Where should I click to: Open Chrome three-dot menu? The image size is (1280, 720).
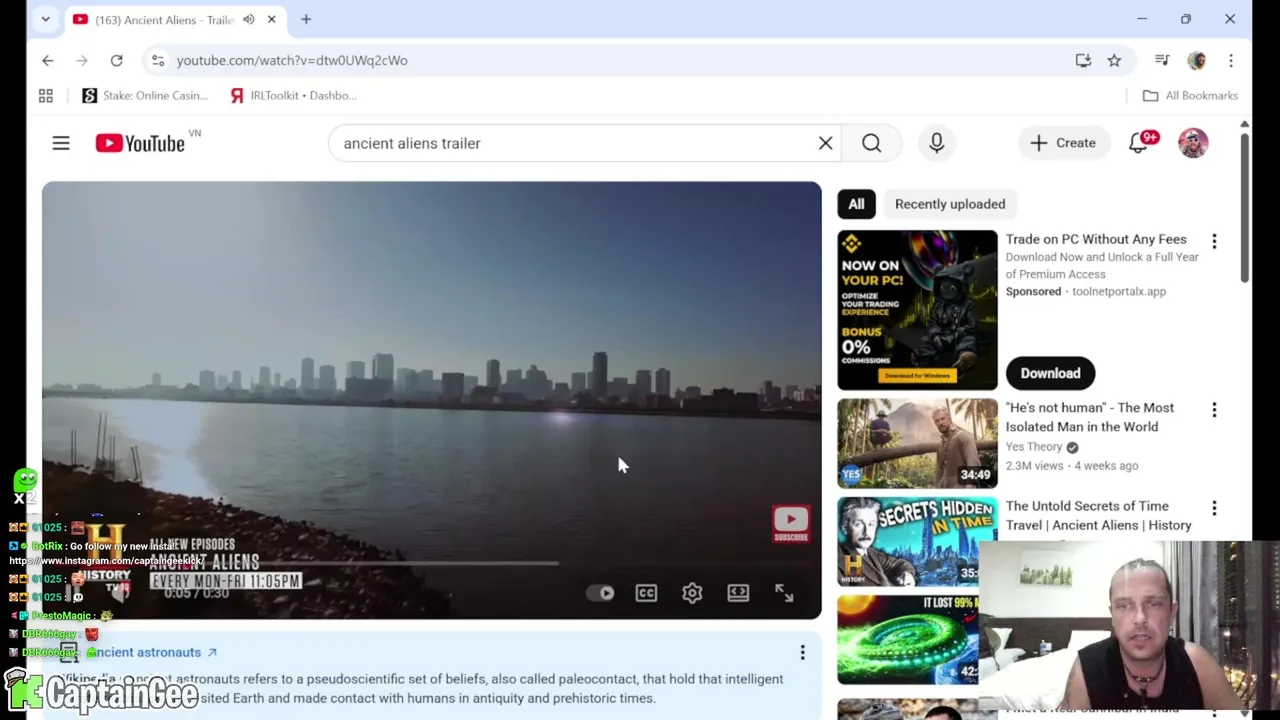coord(1231,60)
